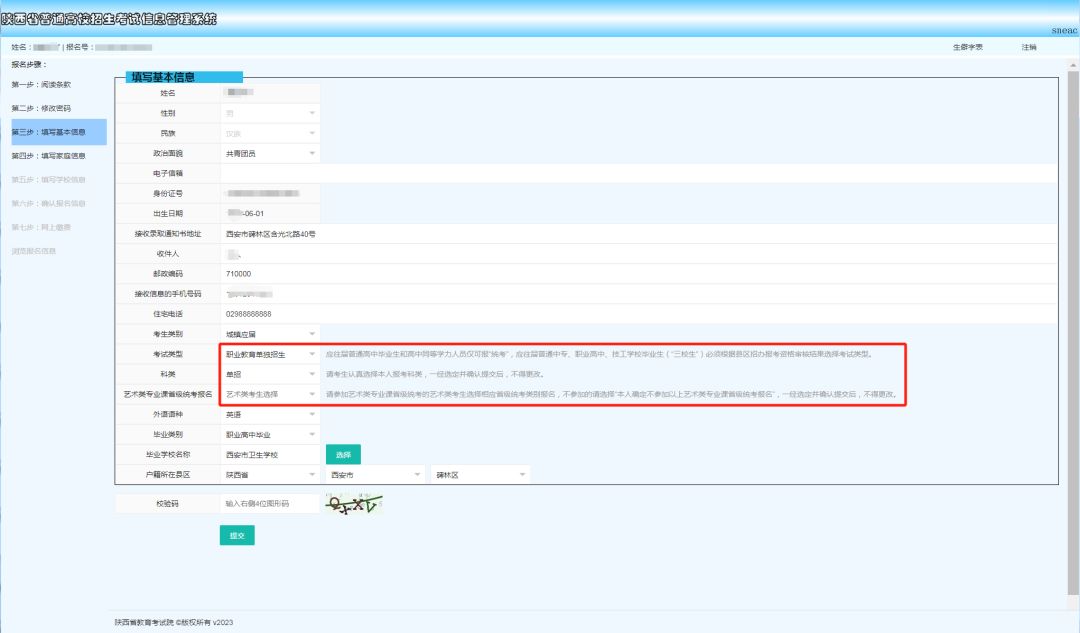This screenshot has height=633, width=1080.
Task: Click the 陕西省普通高校招生考试信息管理系统 title
Action: (x=109, y=19)
